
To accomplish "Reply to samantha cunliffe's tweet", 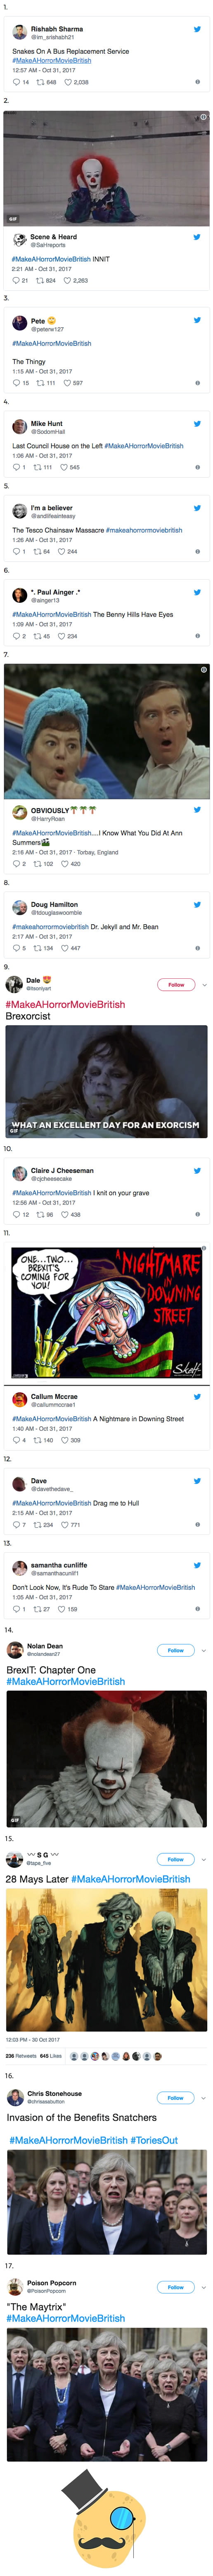I will (16, 1609).
